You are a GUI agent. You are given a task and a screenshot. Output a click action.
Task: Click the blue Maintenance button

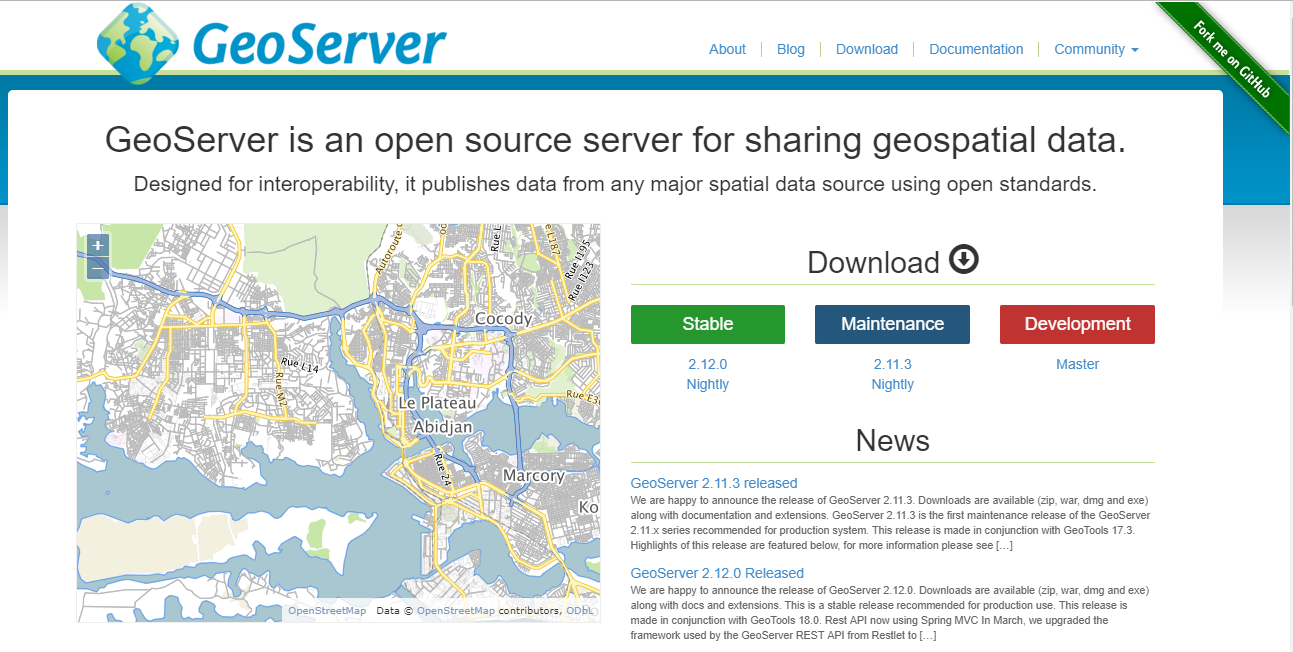click(892, 324)
